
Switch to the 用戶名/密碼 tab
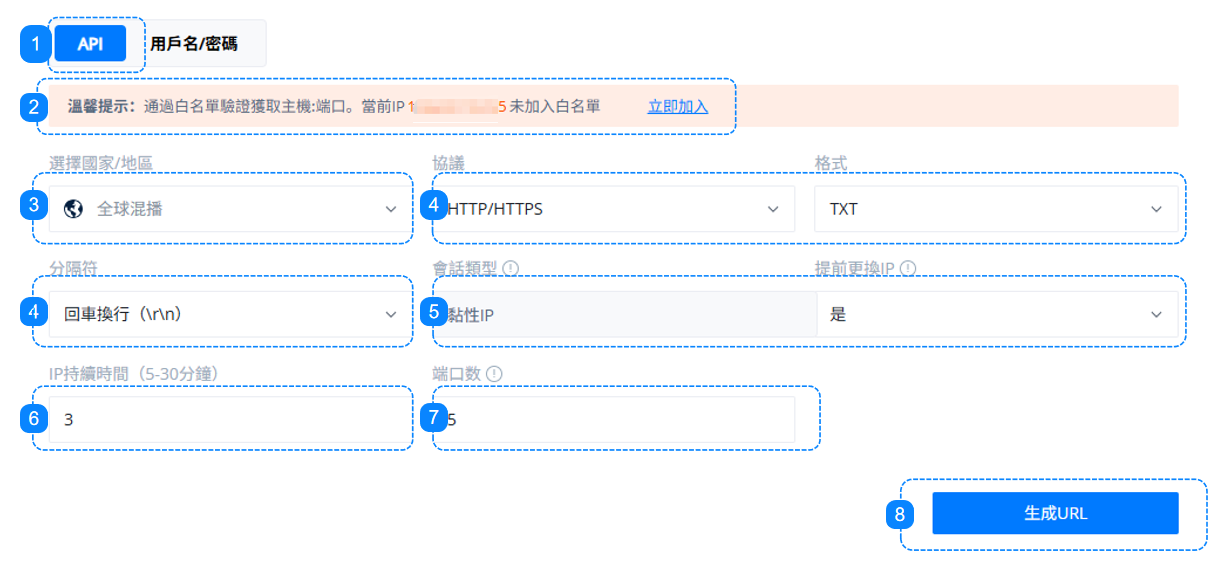[x=194, y=44]
